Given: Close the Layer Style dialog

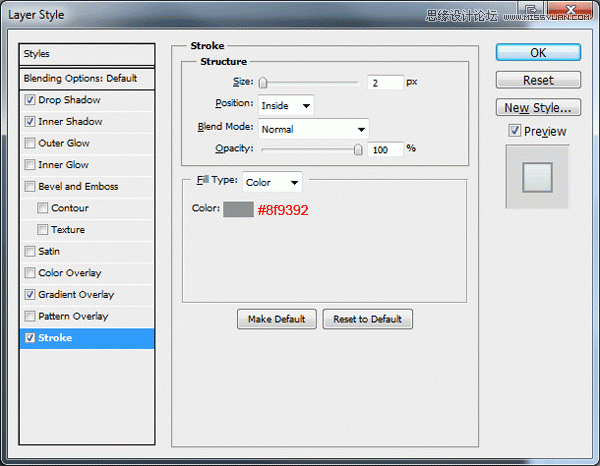Looking at the screenshot, I should [570, 9].
